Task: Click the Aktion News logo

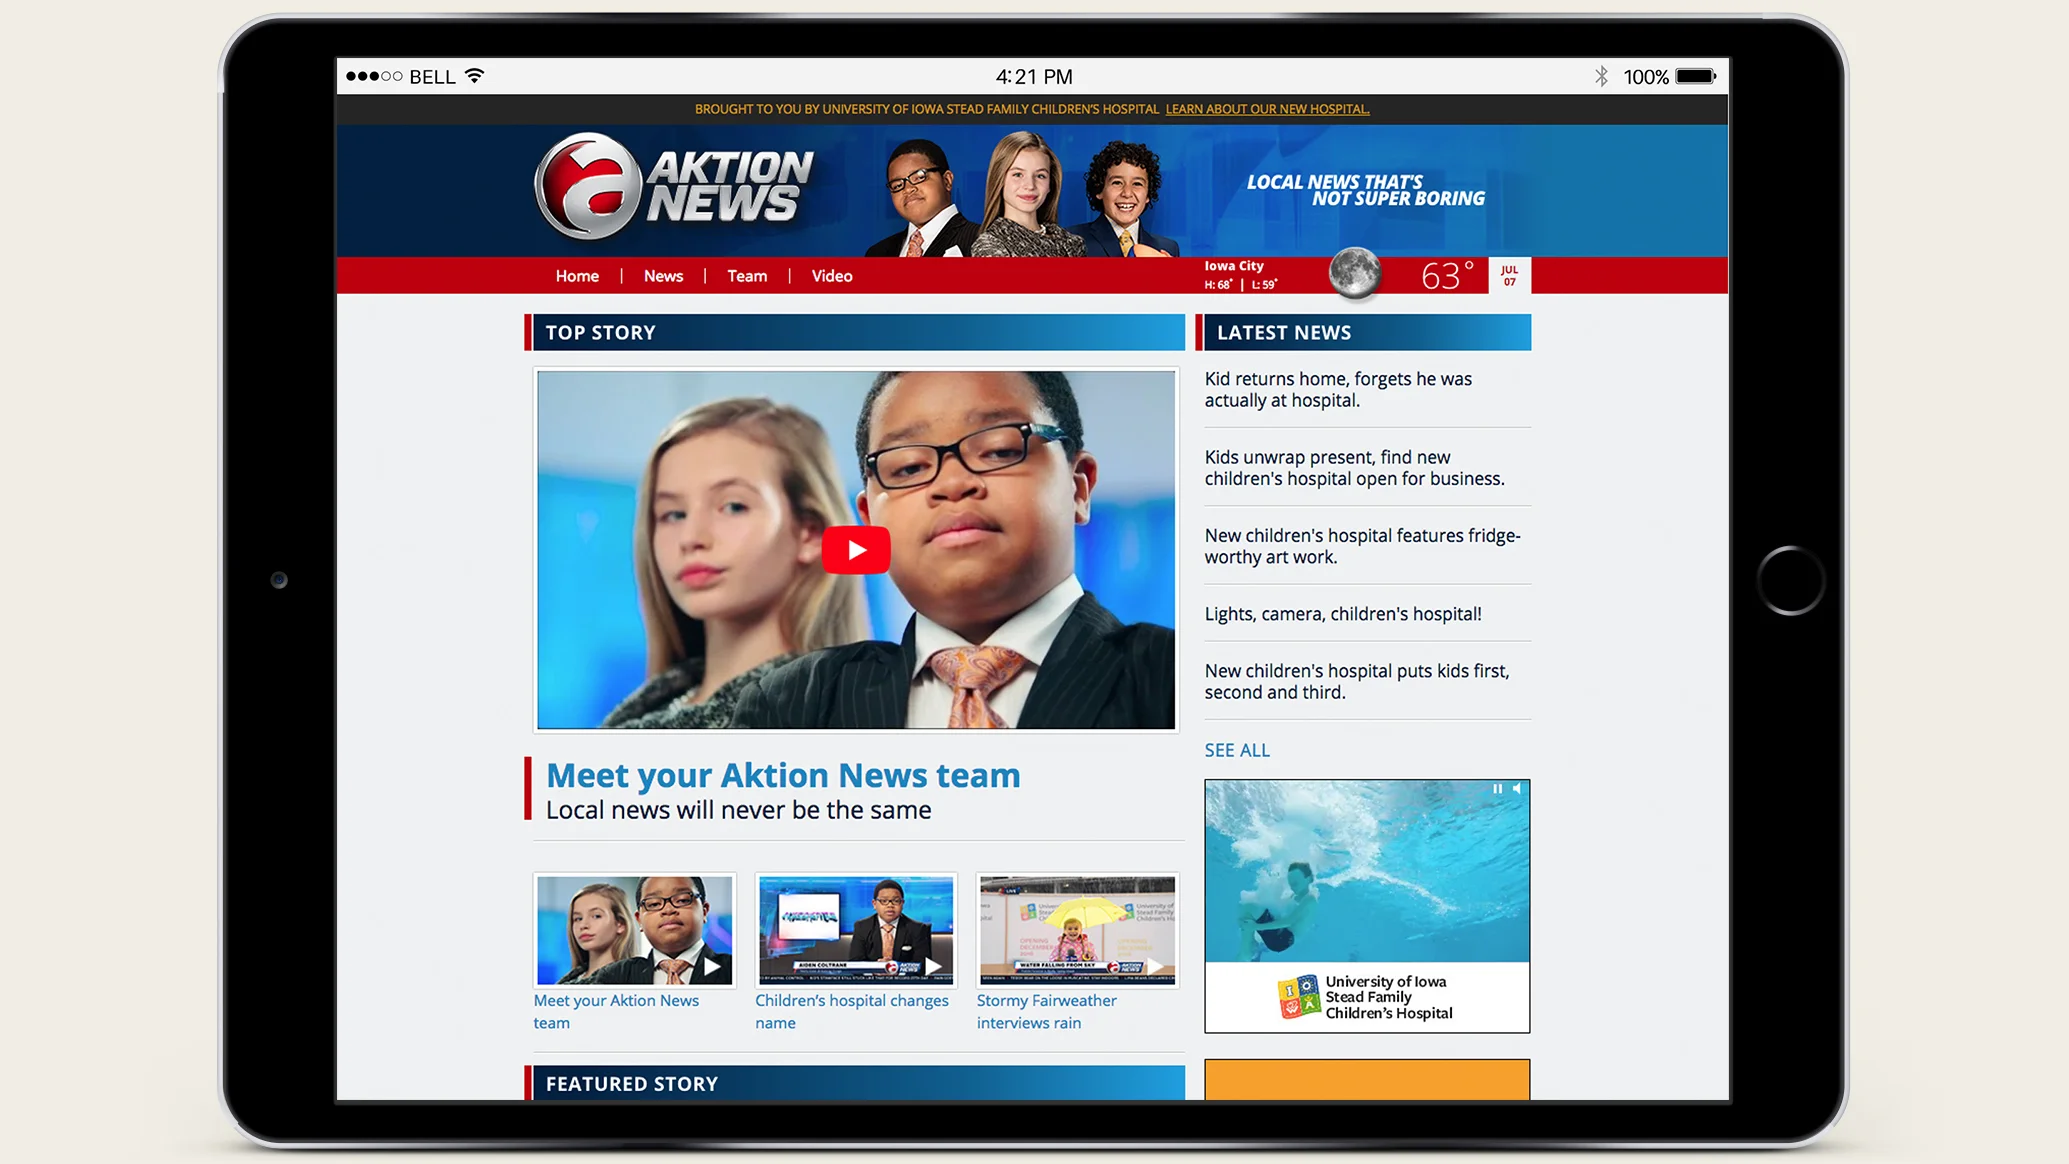Action: pos(675,187)
